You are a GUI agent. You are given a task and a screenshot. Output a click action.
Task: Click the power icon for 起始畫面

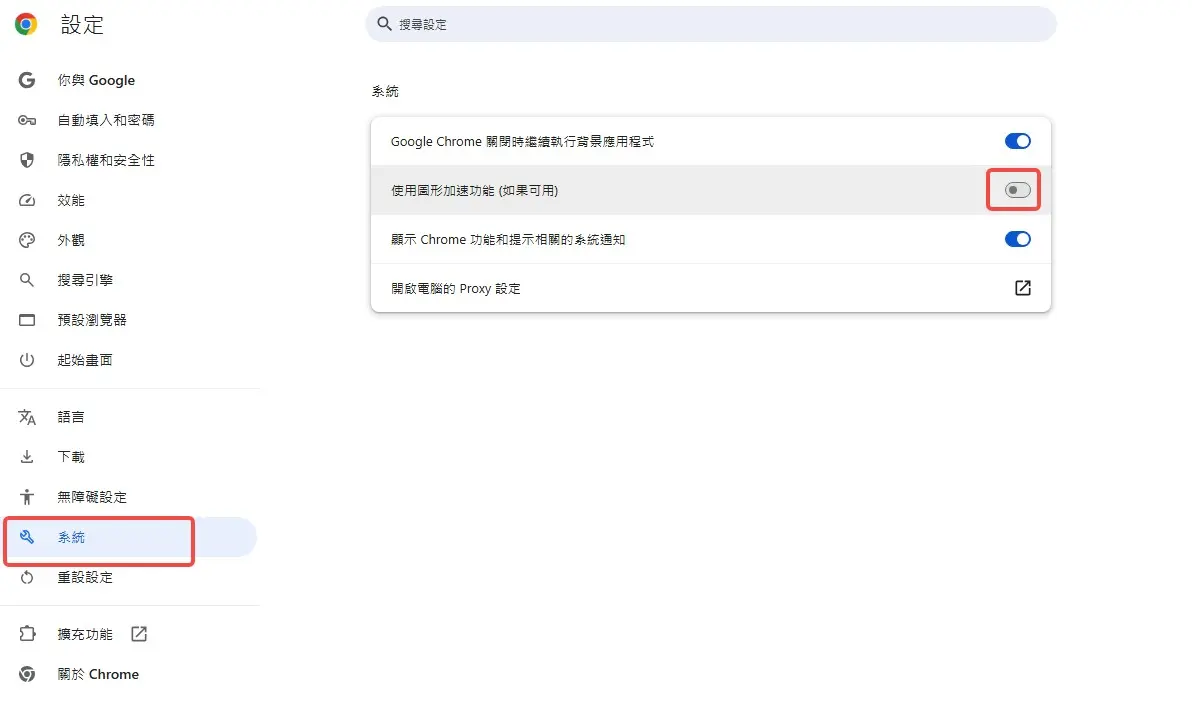click(x=27, y=360)
